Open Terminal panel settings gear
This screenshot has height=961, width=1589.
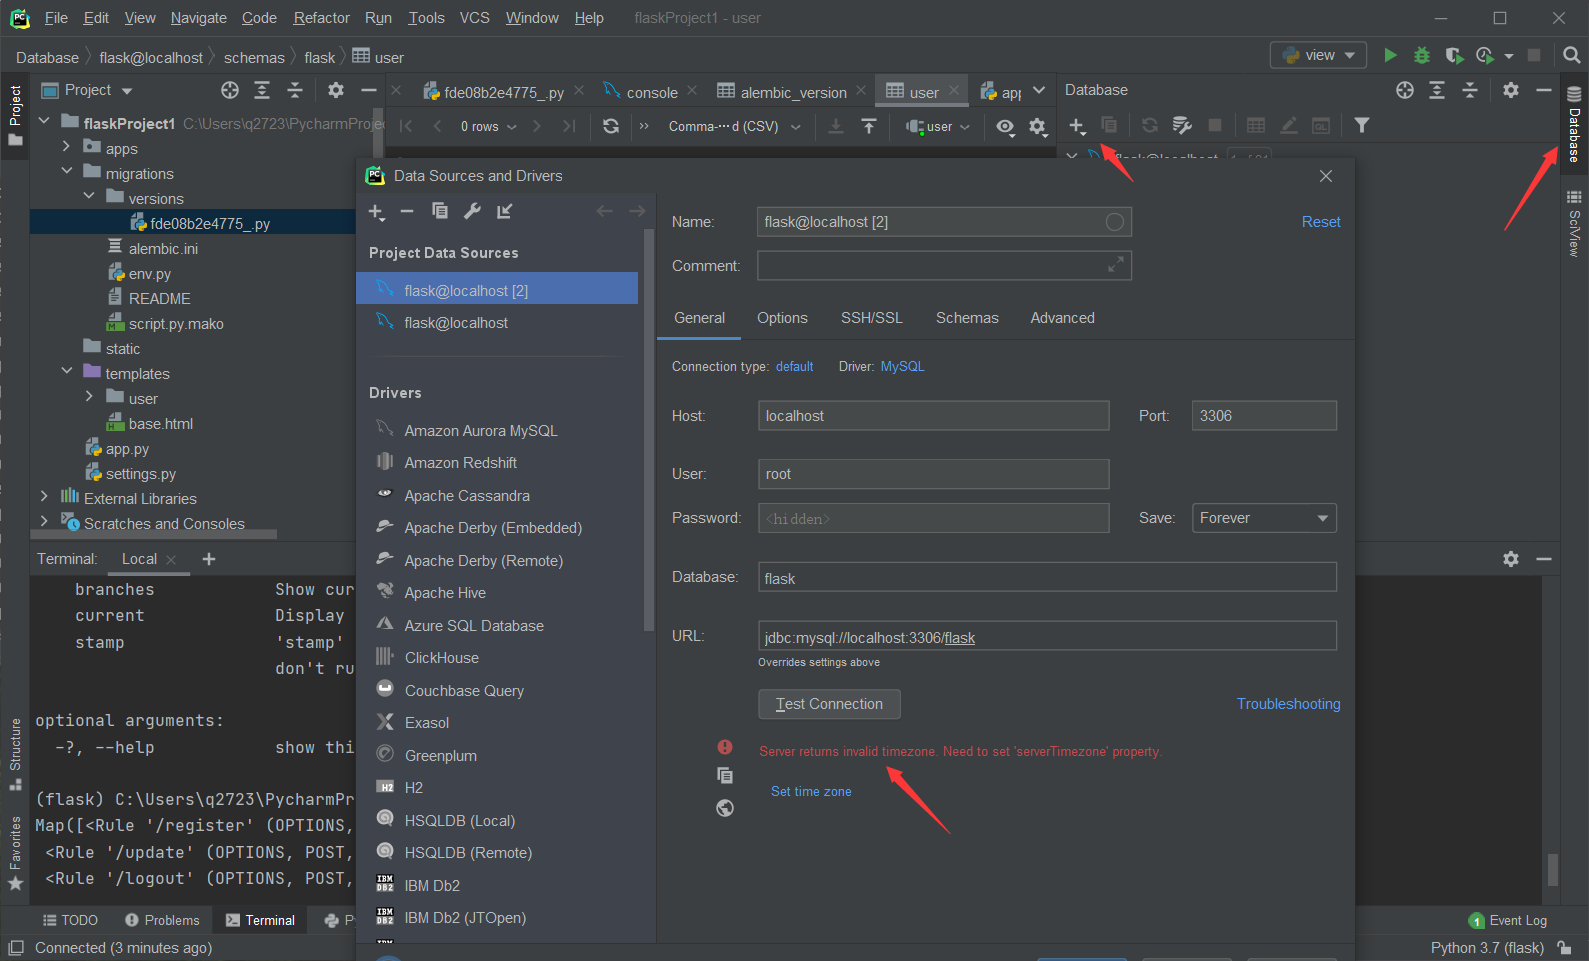click(x=1510, y=559)
